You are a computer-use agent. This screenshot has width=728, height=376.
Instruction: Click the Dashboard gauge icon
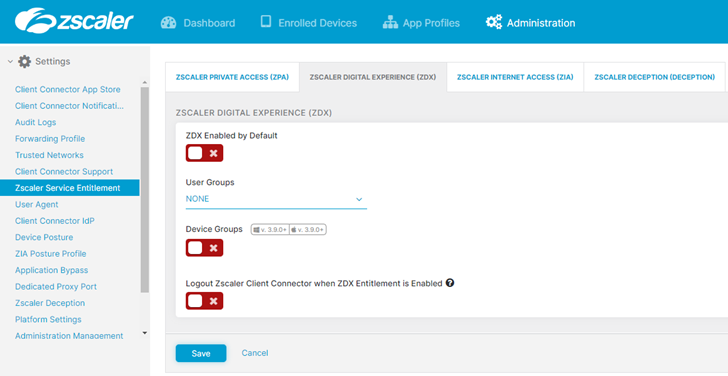[x=168, y=23]
